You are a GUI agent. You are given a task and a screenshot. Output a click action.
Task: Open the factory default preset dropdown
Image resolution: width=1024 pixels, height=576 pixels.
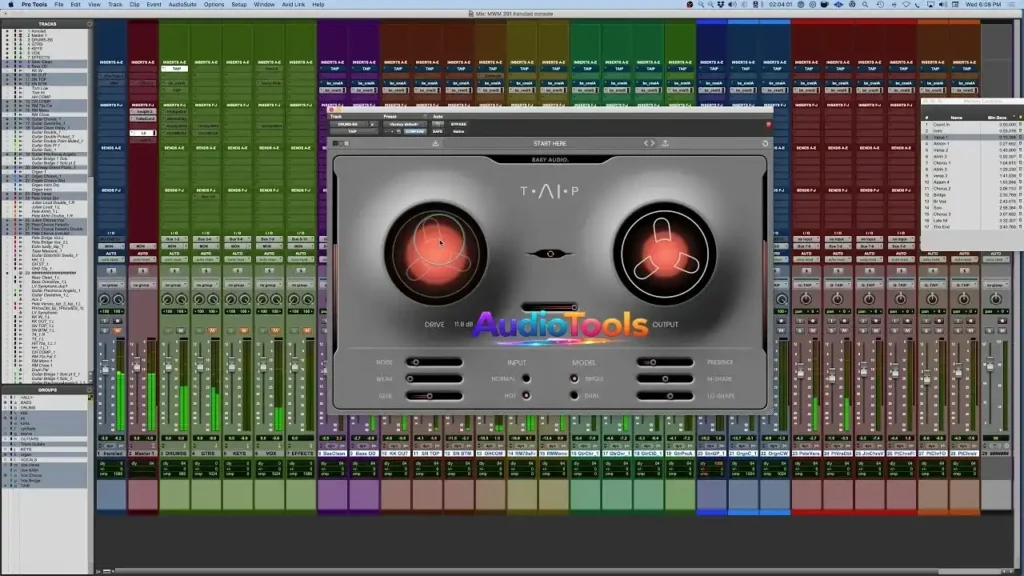click(x=405, y=124)
